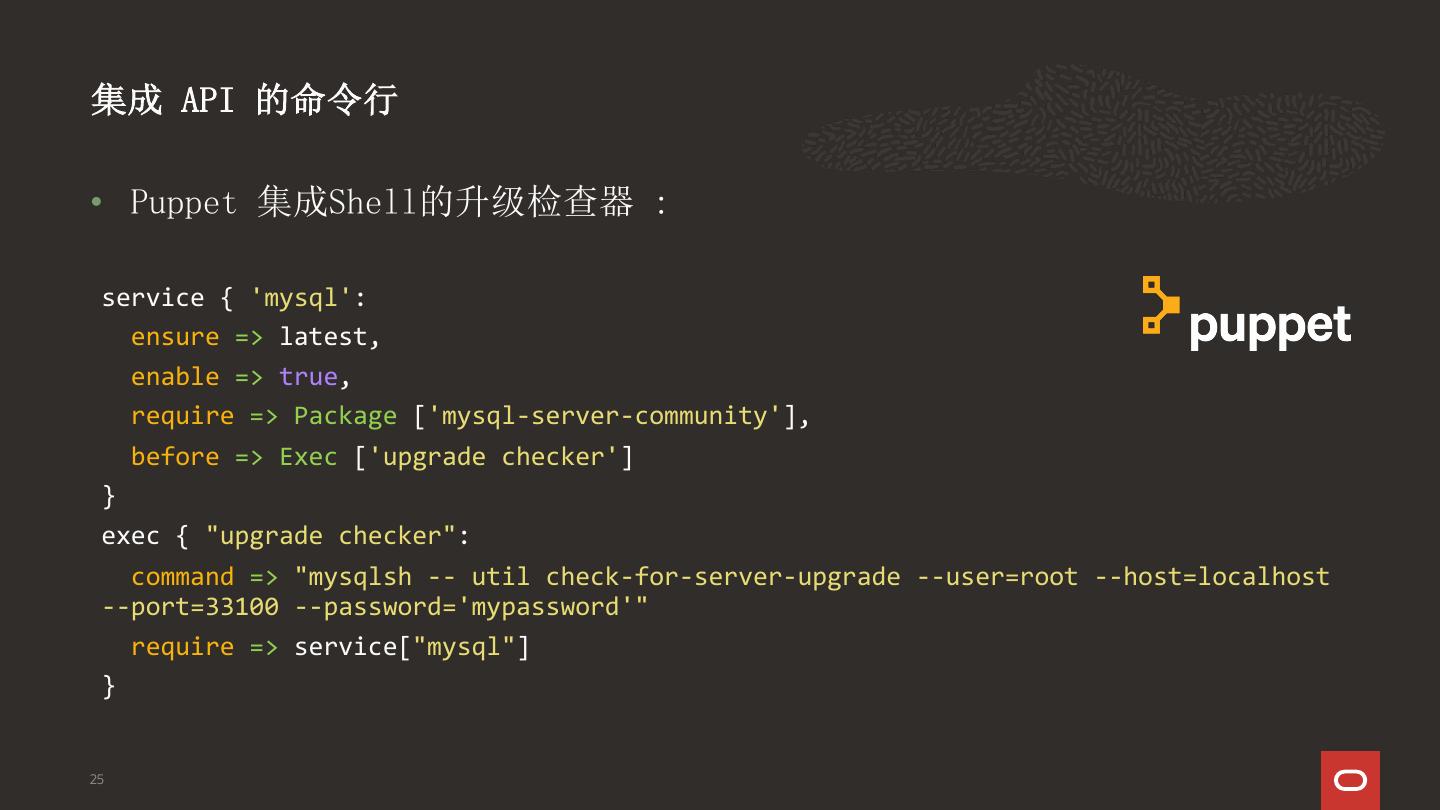
Task: Click the orange Puppet logo symbol
Action: tap(1160, 304)
